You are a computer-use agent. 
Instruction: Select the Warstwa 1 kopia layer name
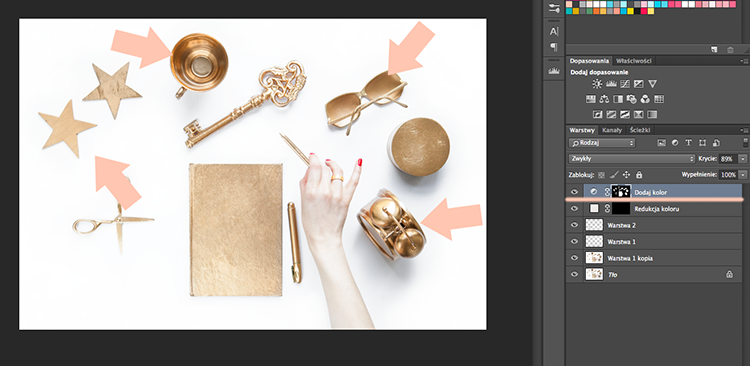click(x=630, y=258)
